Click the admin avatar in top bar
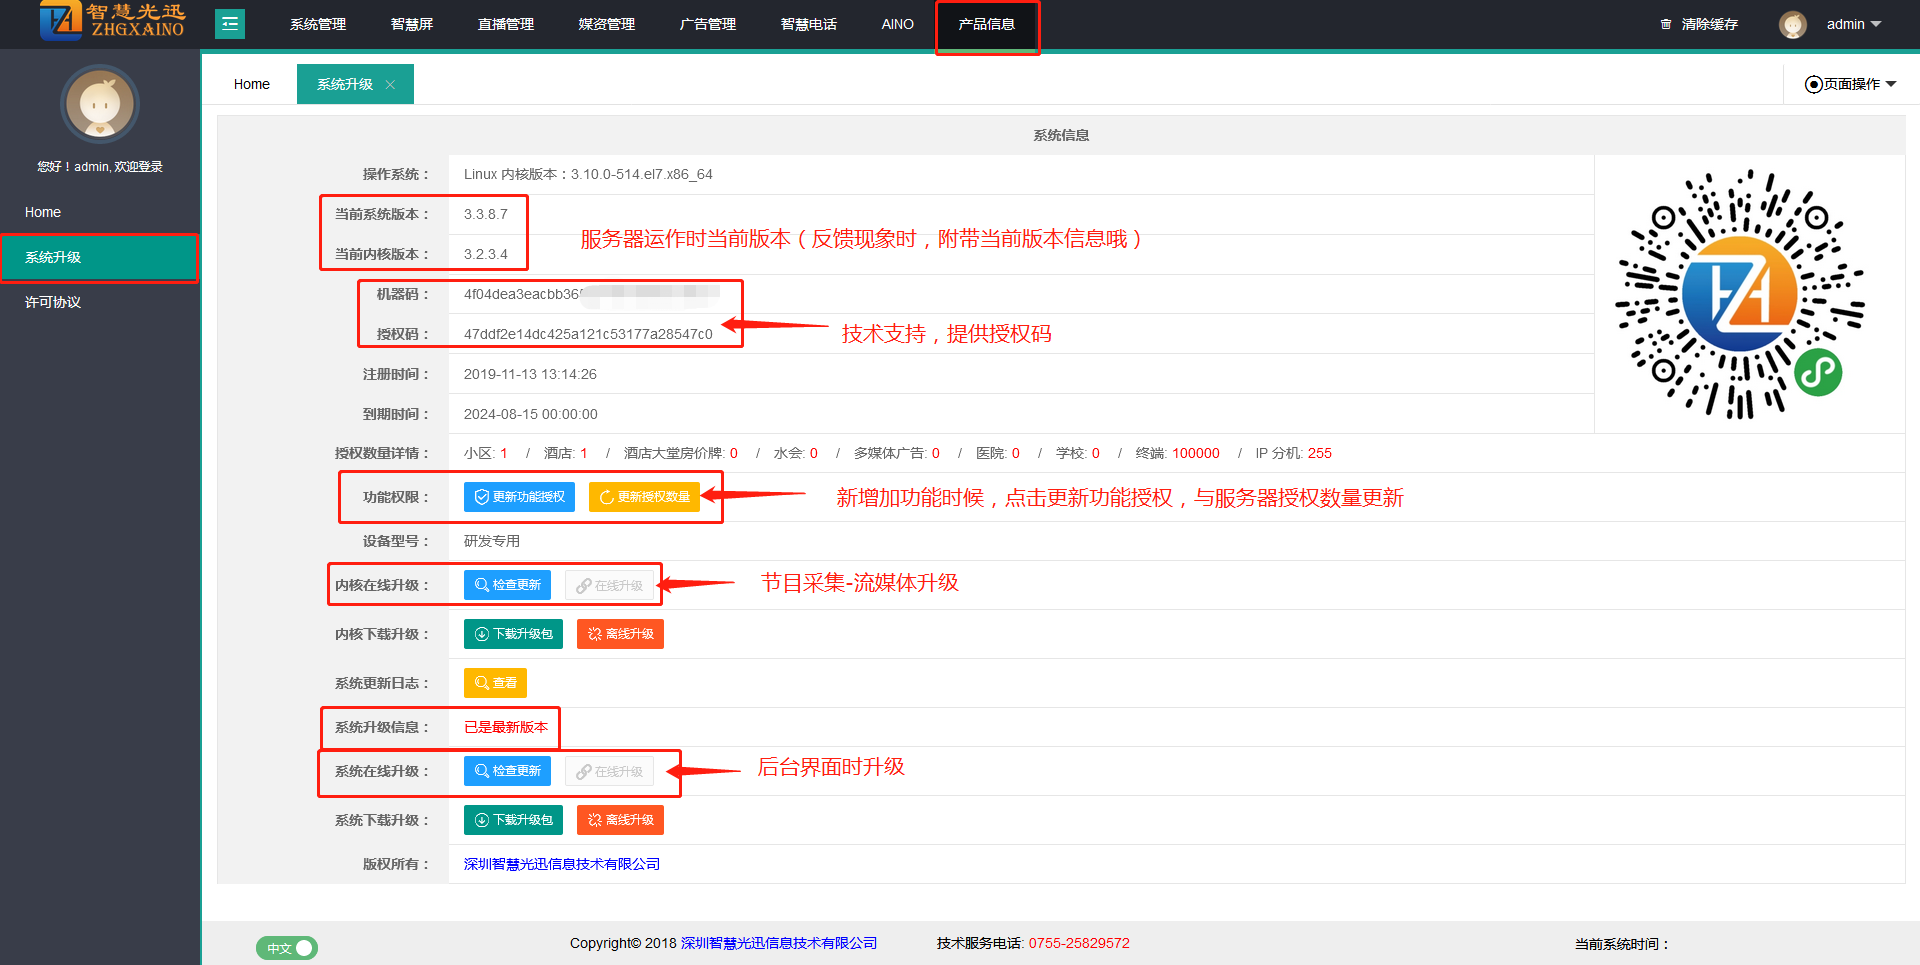Screen dimensions: 1920x965 point(1792,24)
